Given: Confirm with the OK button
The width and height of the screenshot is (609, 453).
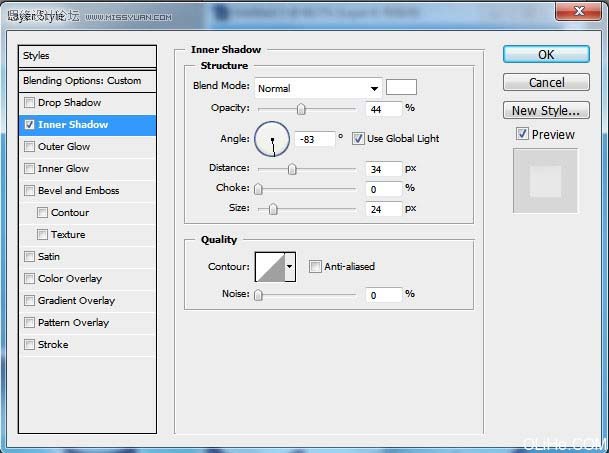Looking at the screenshot, I should (x=546, y=54).
